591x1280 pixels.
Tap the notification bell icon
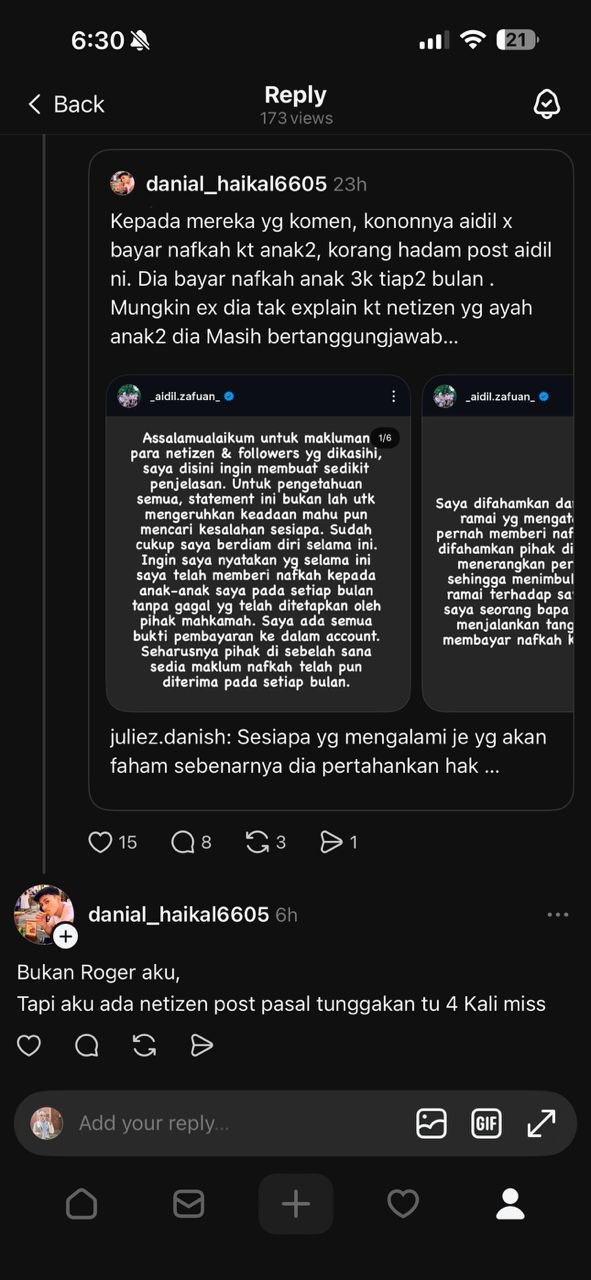tap(546, 104)
